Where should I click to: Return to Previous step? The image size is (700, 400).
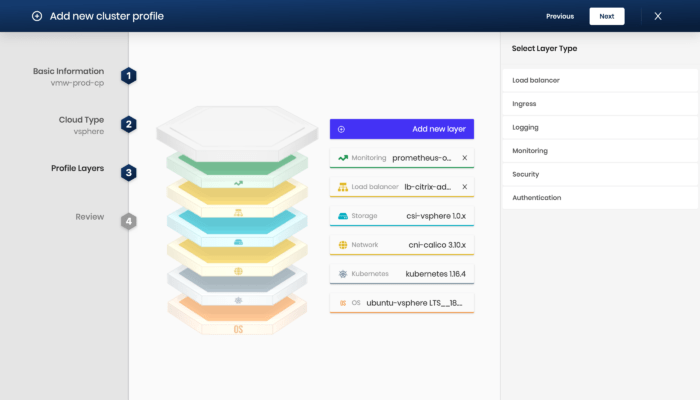tap(560, 16)
